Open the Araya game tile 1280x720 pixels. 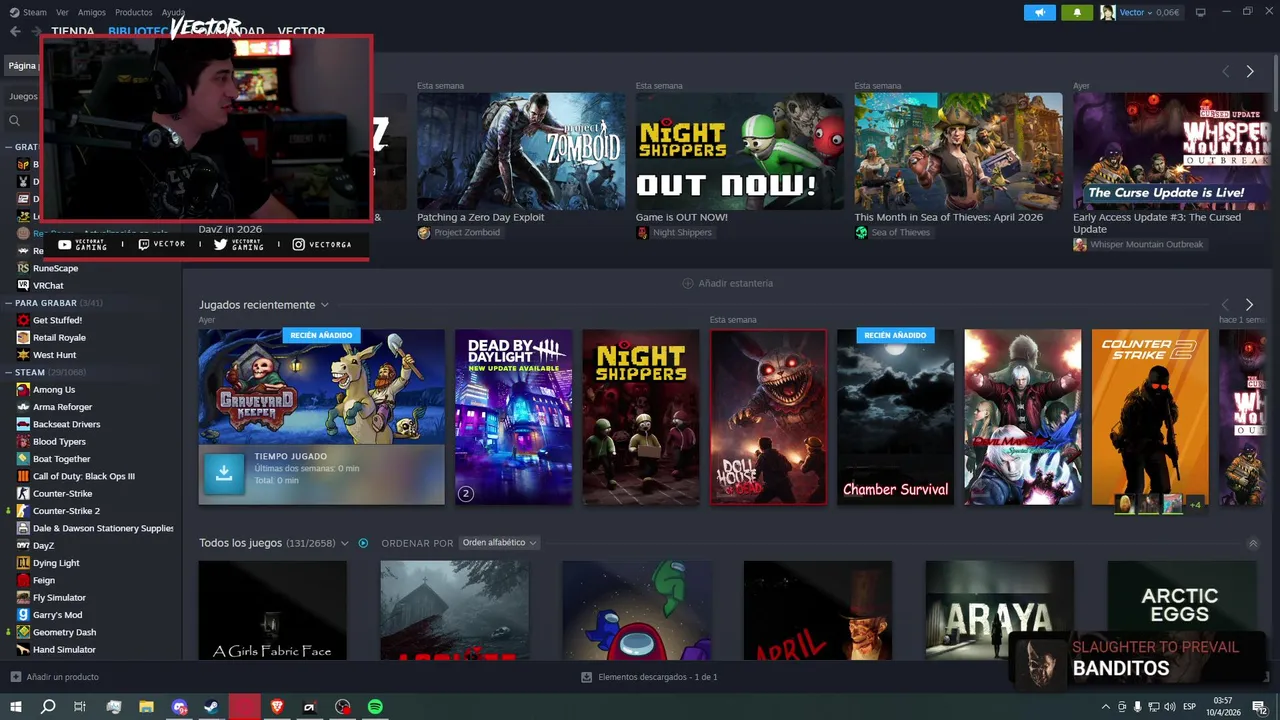point(999,610)
